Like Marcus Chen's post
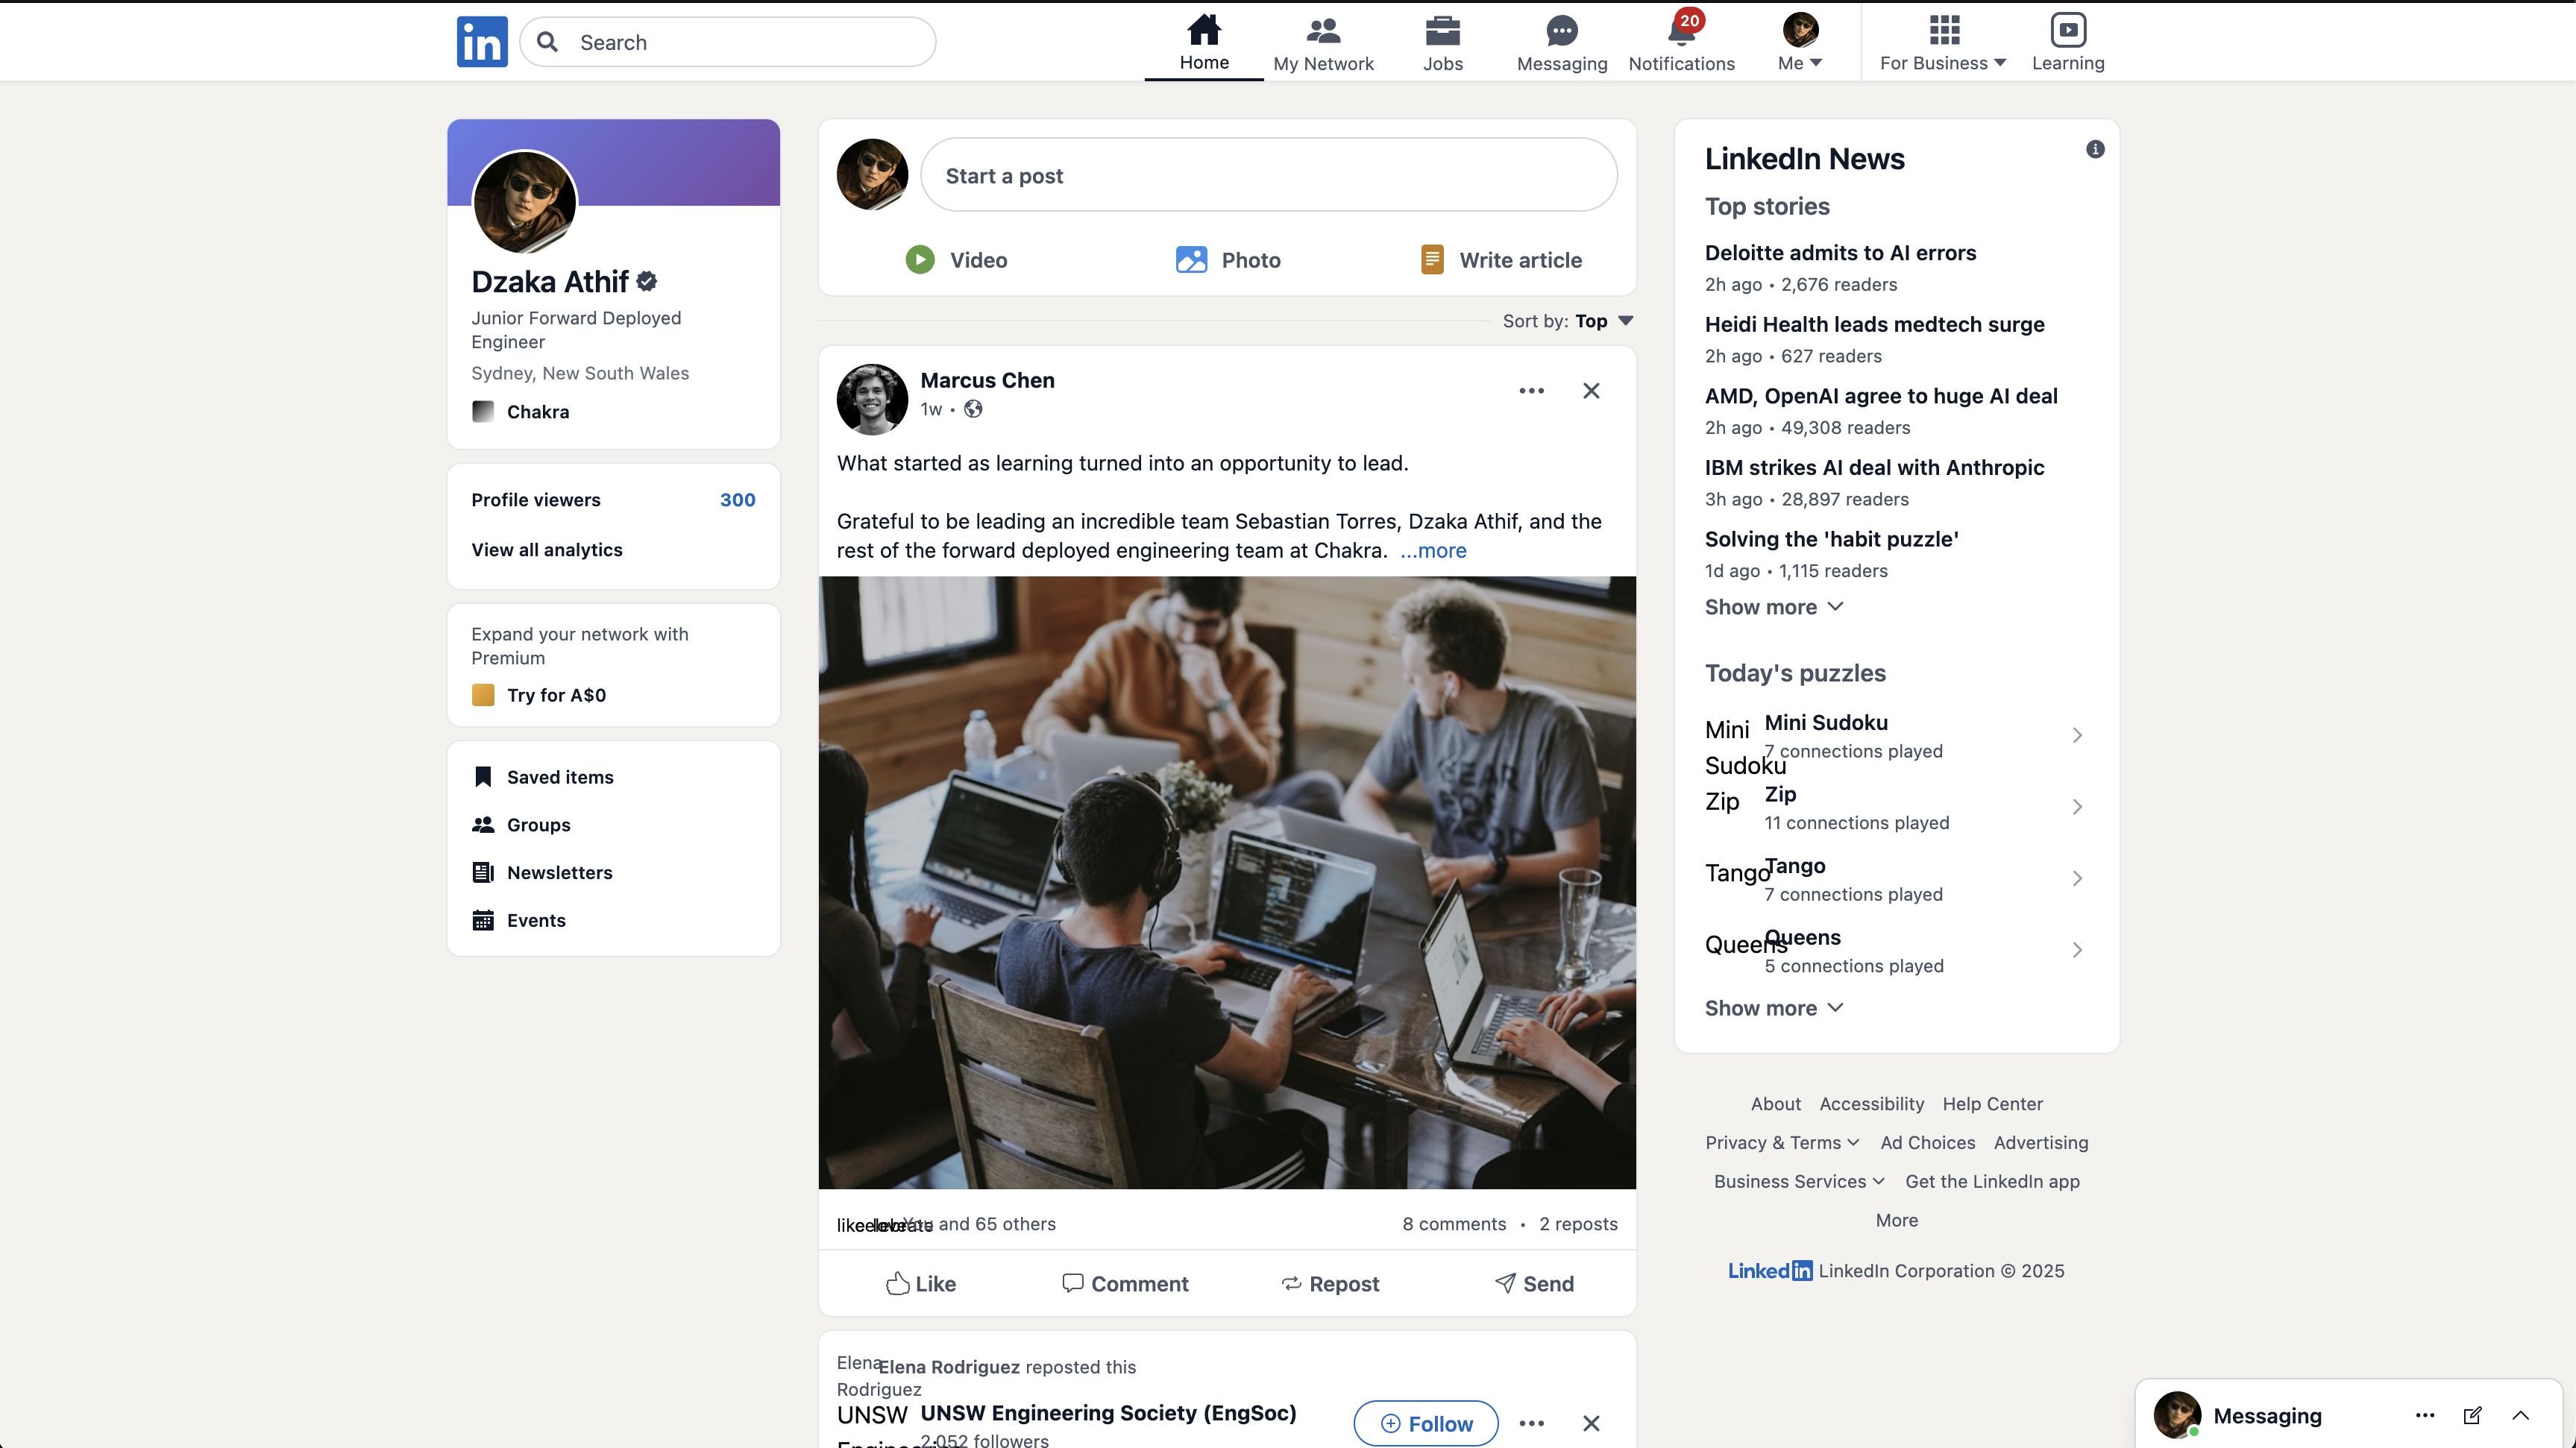Image resolution: width=2576 pixels, height=1448 pixels. click(921, 1284)
